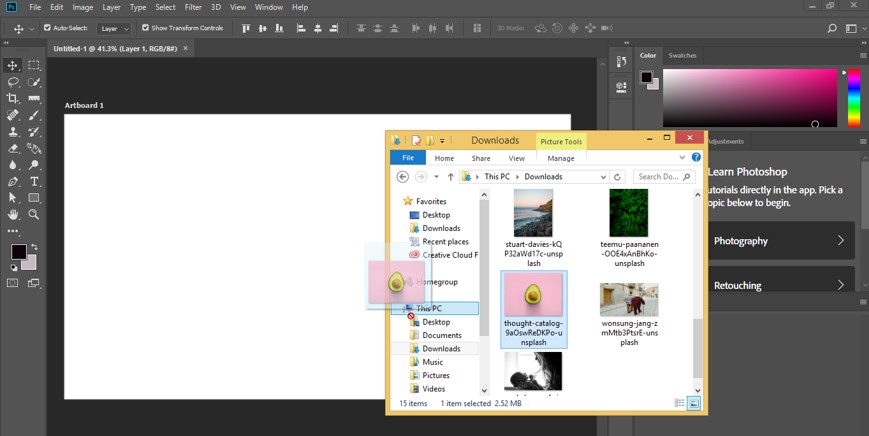Viewport: 869px width, 436px height.
Task: Open the Retouching tutorials link
Action: pyautogui.click(x=779, y=285)
